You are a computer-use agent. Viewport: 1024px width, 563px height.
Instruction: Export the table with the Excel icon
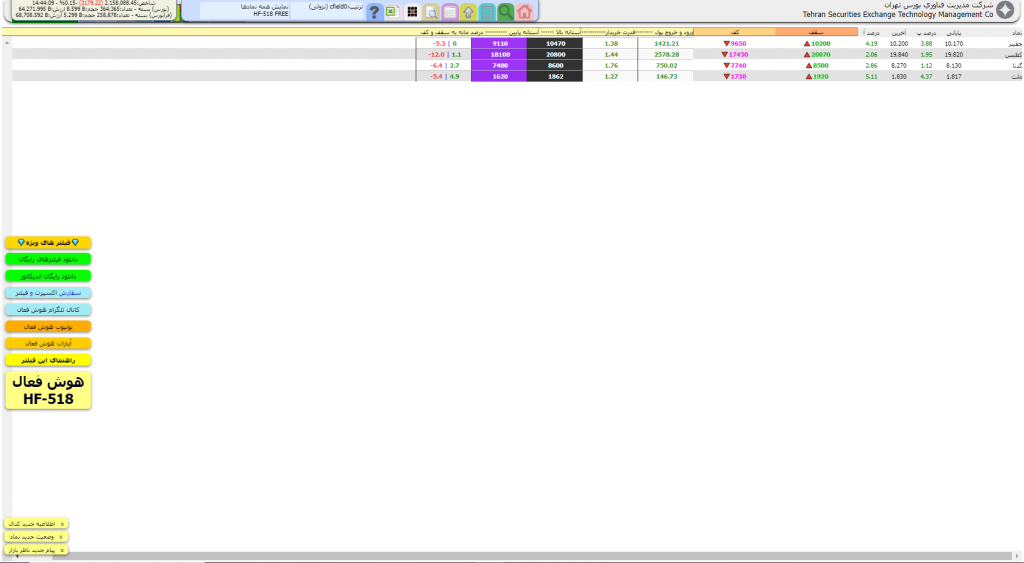click(392, 11)
